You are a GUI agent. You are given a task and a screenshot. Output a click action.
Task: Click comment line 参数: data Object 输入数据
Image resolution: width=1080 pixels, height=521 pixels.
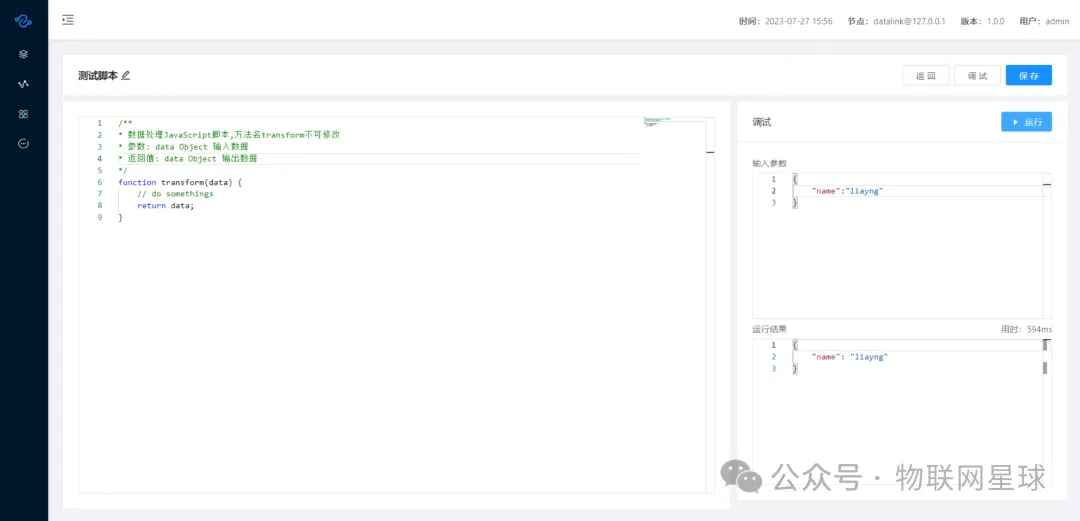coord(183,147)
